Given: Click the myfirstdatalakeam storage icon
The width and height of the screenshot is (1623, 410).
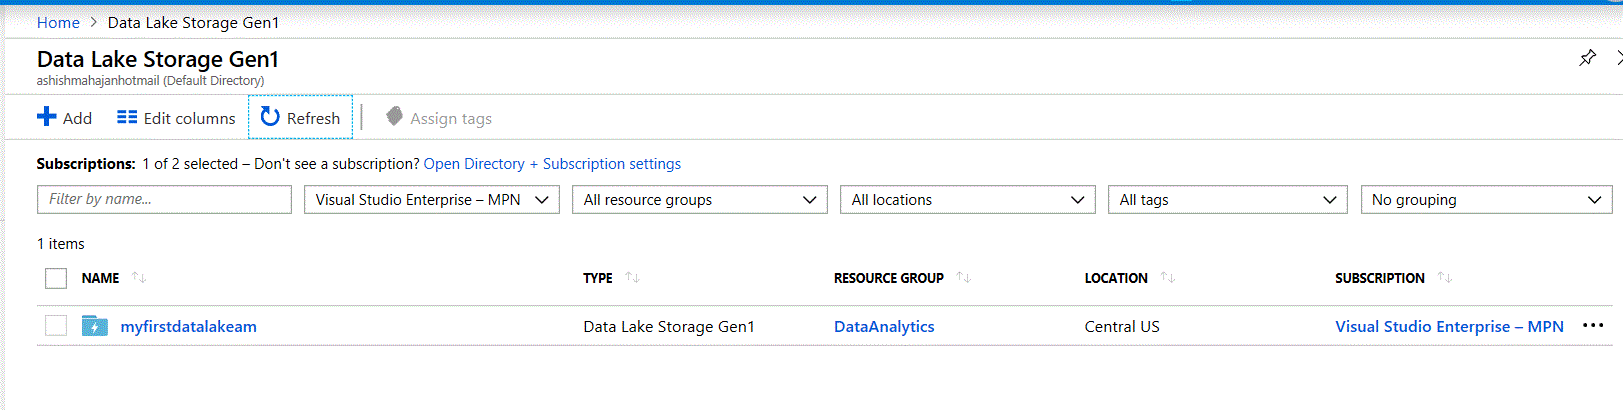Looking at the screenshot, I should [x=95, y=326].
